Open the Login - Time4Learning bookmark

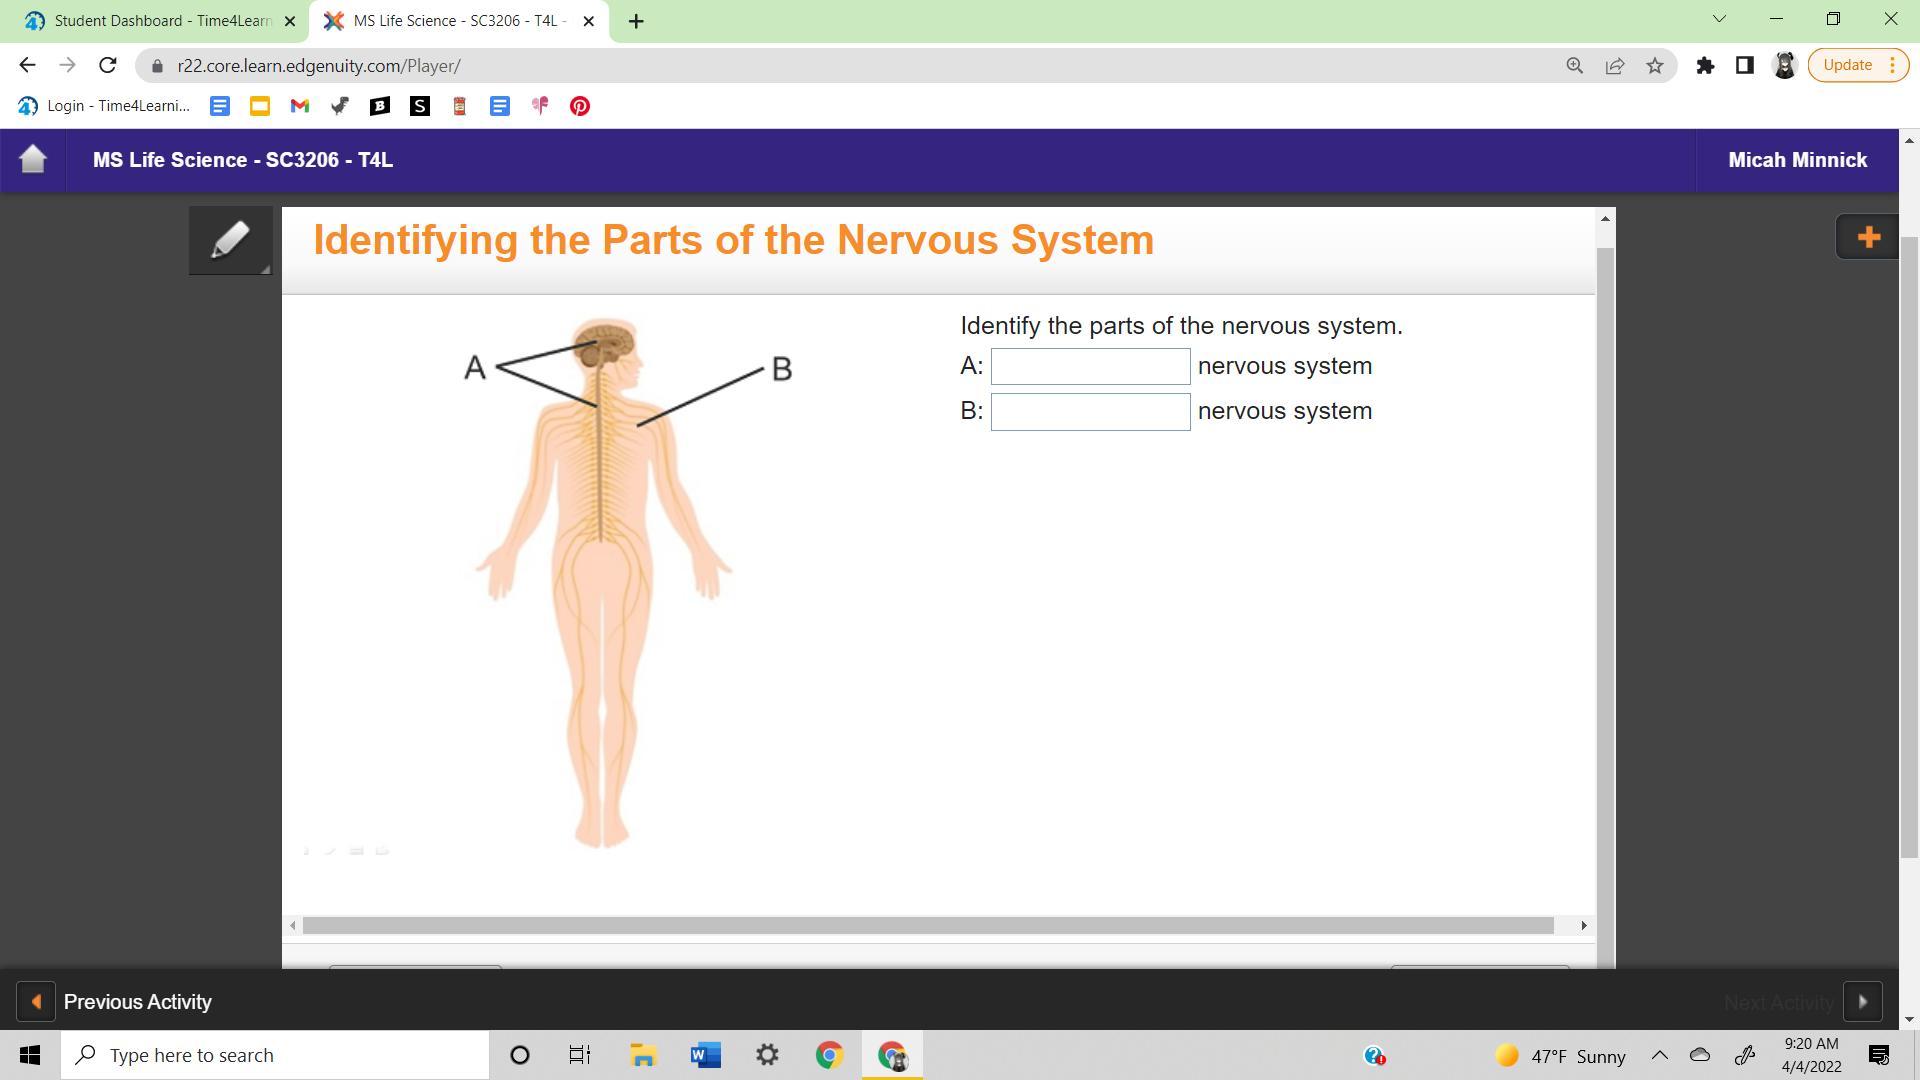pyautogui.click(x=104, y=106)
